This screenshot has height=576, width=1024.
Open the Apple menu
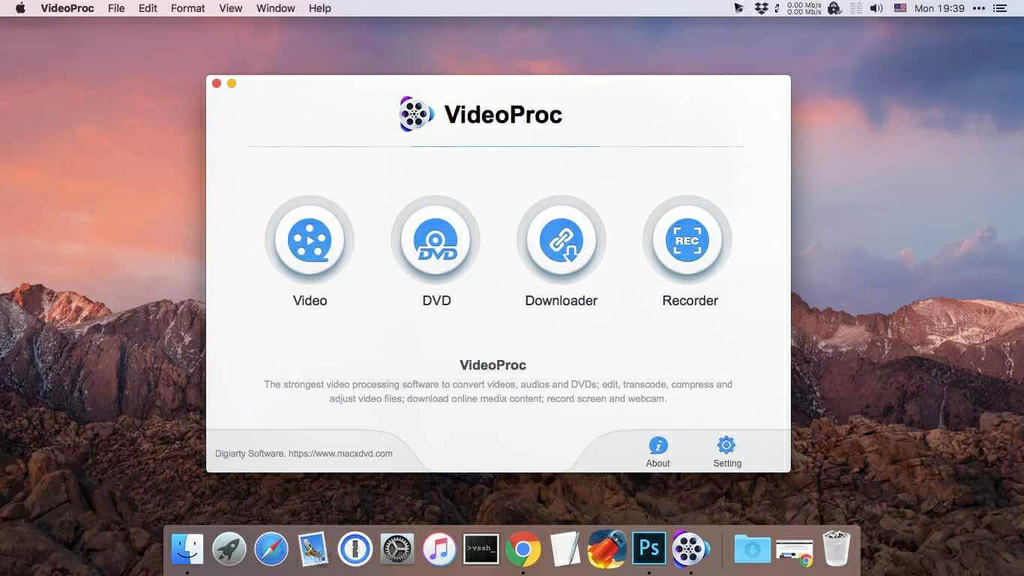pos(20,8)
